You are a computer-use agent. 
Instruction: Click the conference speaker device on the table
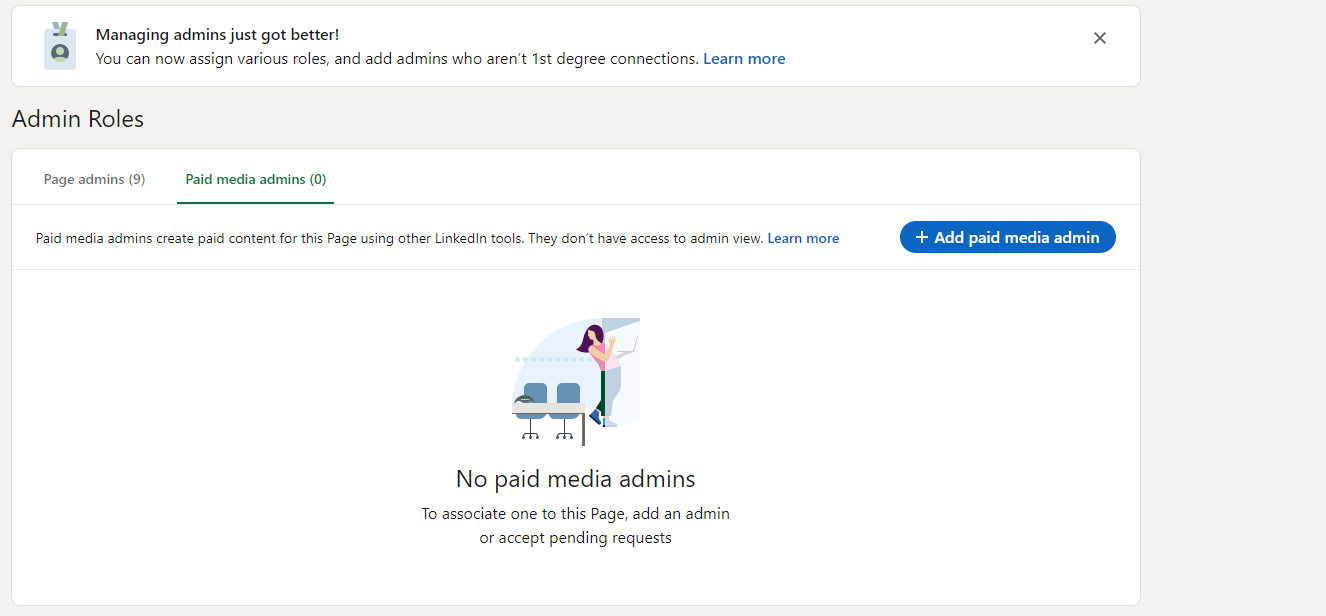tap(523, 400)
